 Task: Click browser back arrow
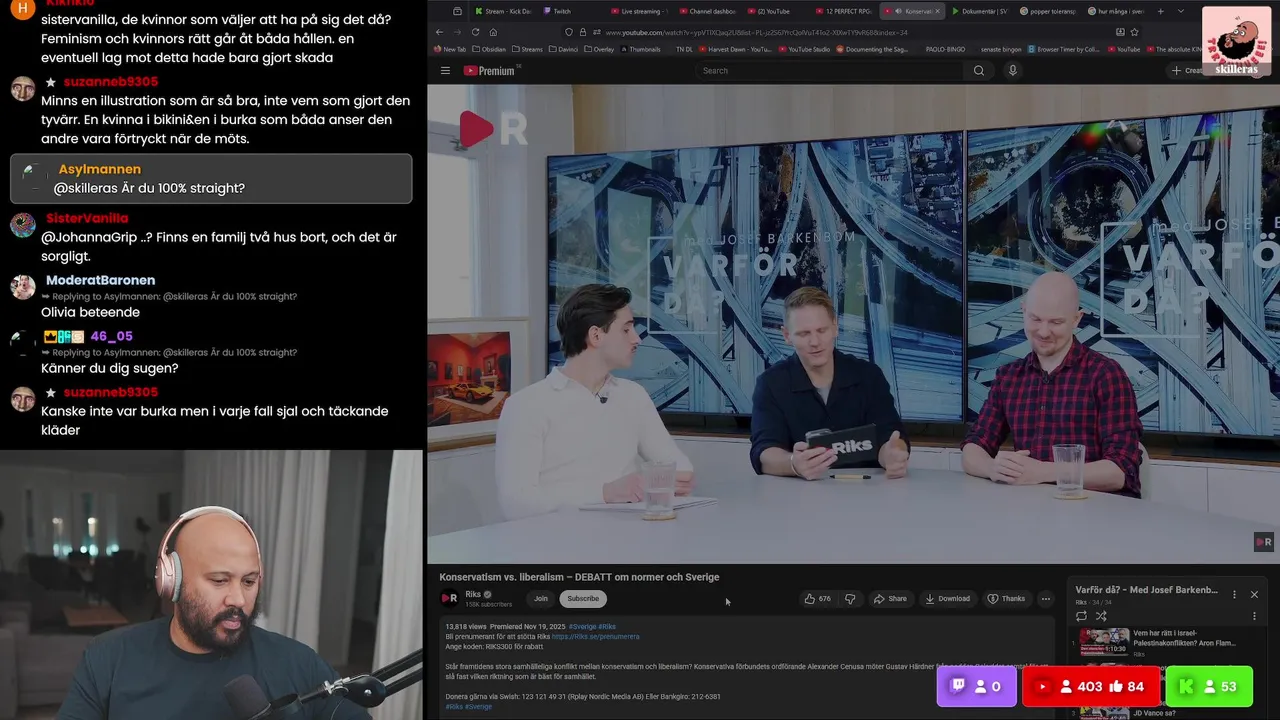tap(439, 32)
